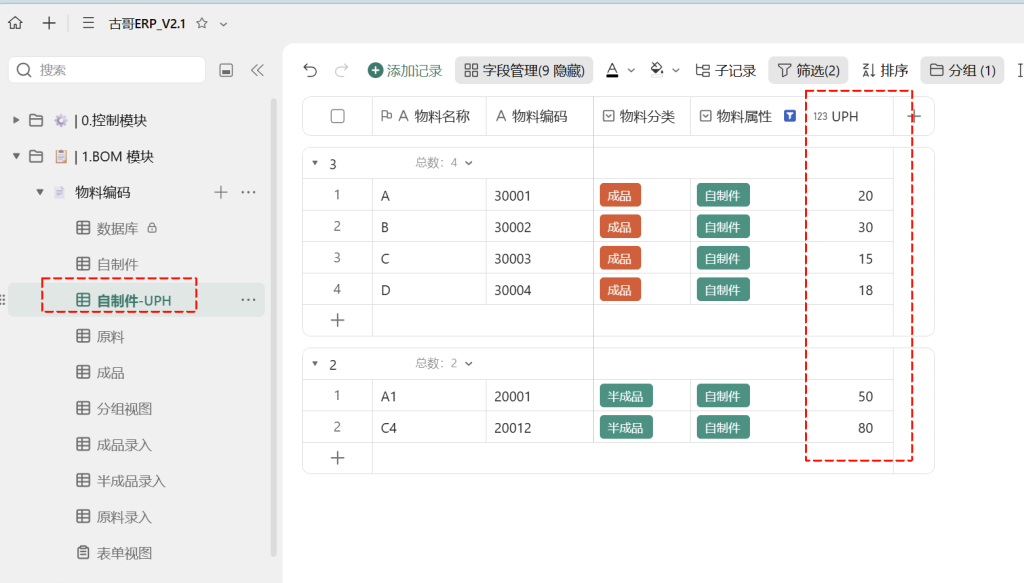Screen dimensions: 1024x583
Task: Open the 半成品录入 view
Action: tap(131, 481)
